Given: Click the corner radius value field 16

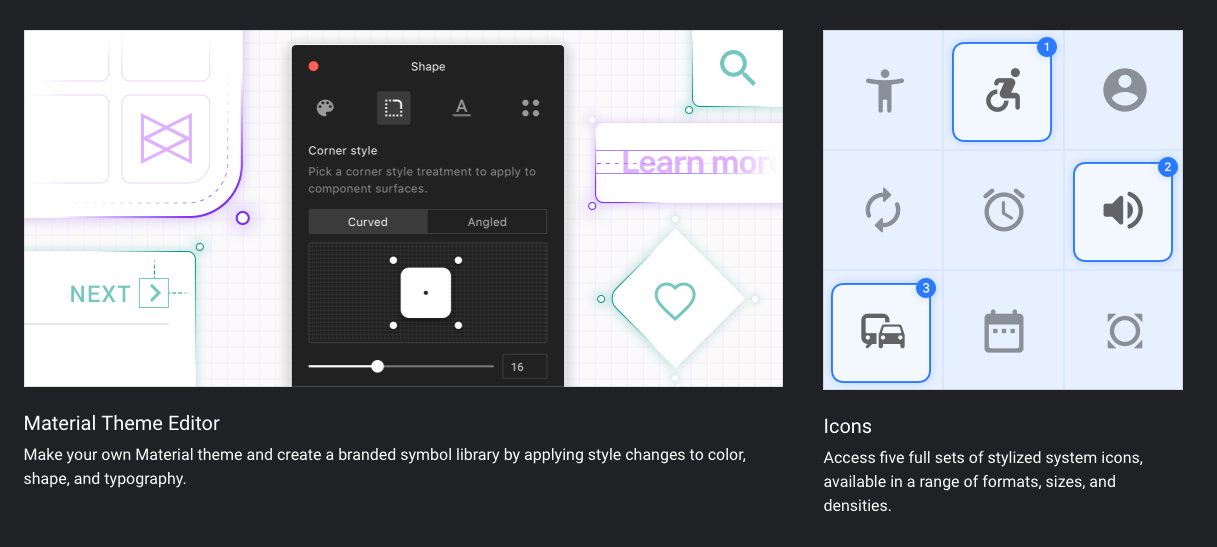Looking at the screenshot, I should coord(524,367).
